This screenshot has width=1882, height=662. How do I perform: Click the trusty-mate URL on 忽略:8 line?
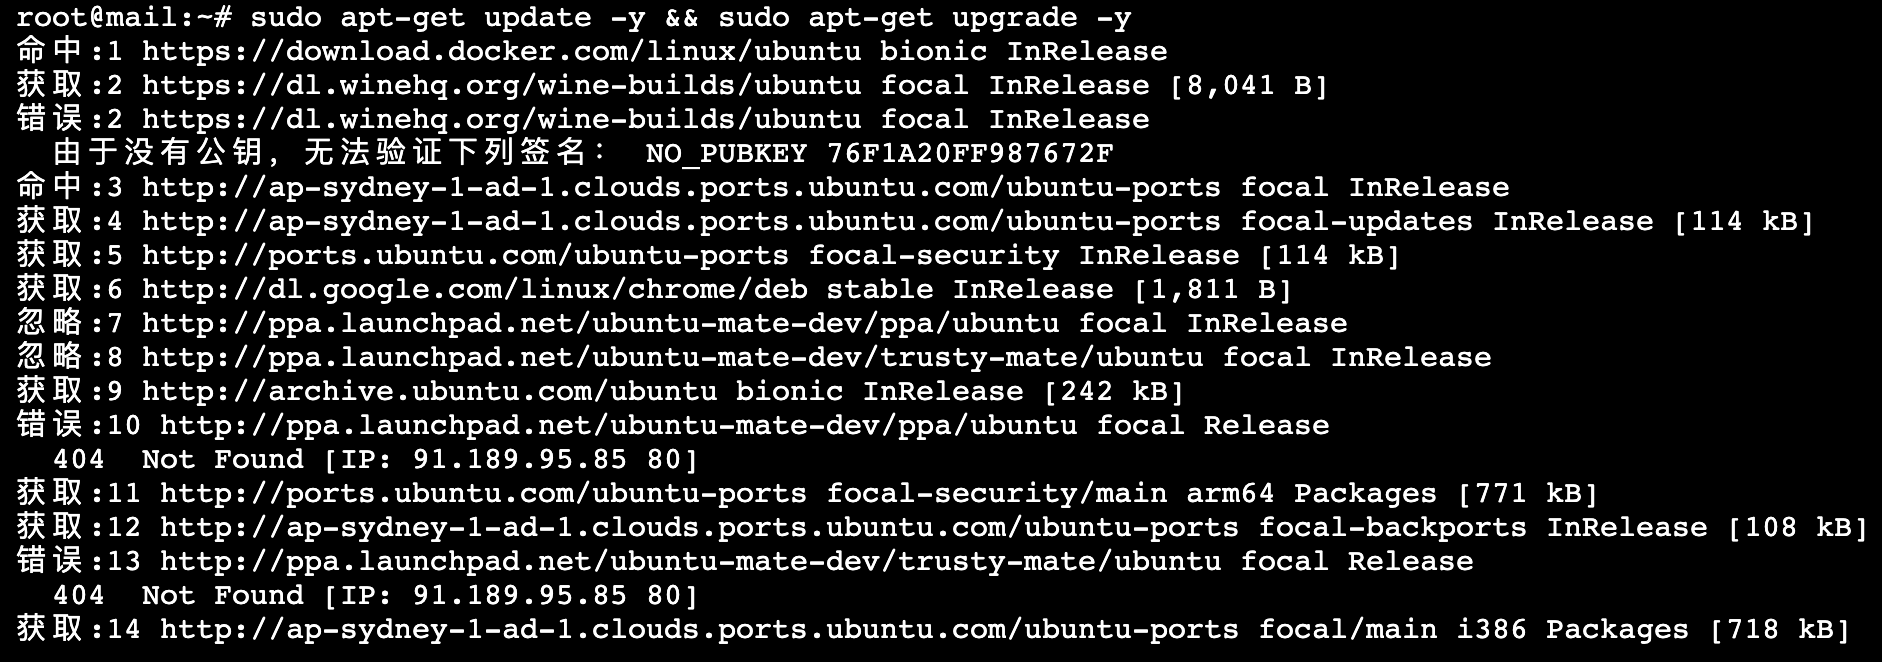672,357
